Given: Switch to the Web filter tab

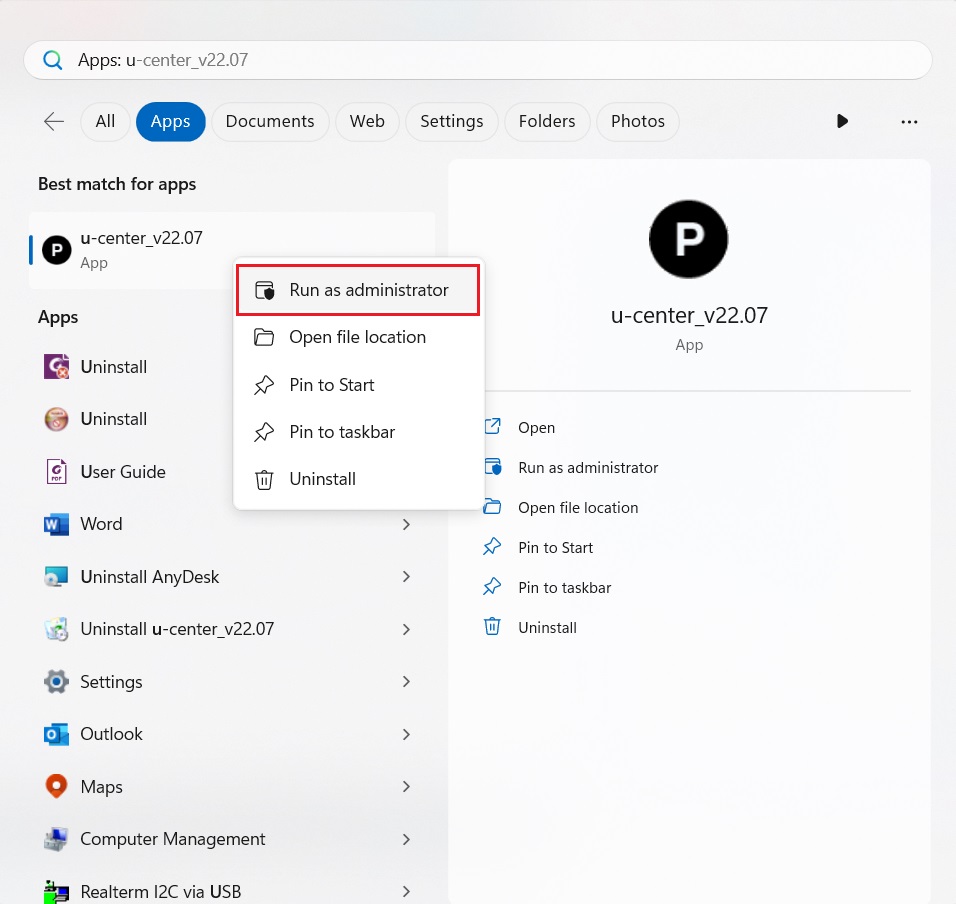Looking at the screenshot, I should [367, 121].
